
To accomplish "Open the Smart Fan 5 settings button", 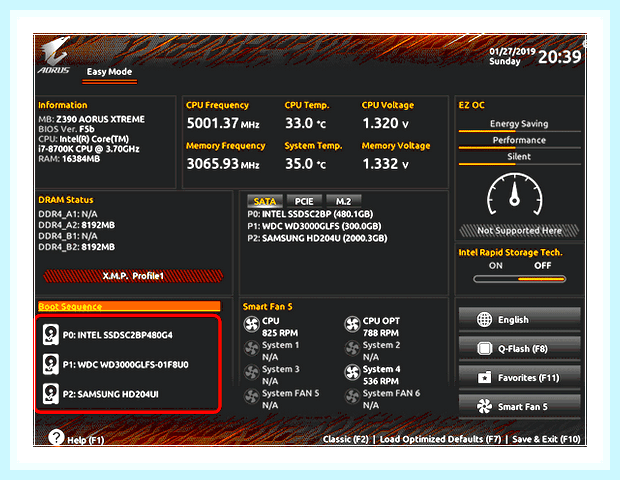I will click(x=520, y=406).
